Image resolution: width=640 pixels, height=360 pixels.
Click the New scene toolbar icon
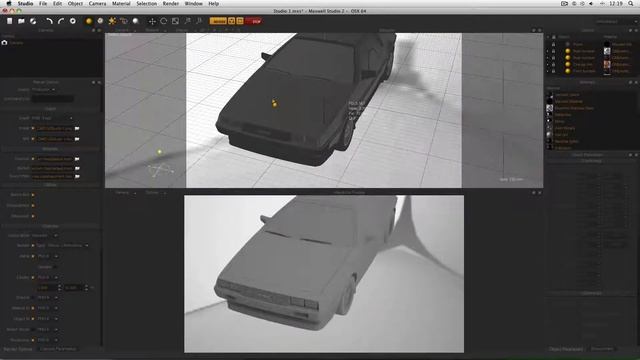point(9,21)
